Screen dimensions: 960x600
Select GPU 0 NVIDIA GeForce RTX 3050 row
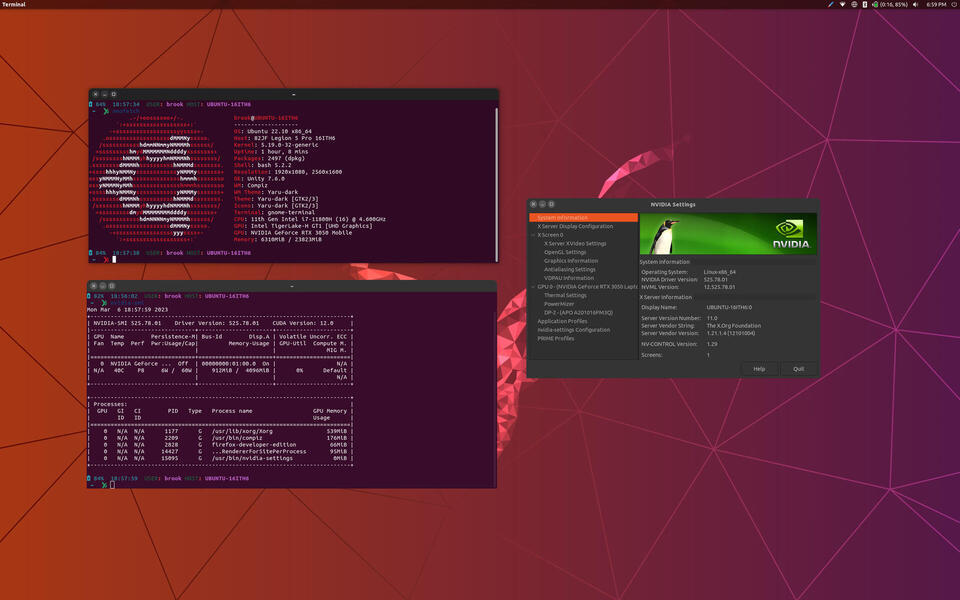(x=587, y=287)
